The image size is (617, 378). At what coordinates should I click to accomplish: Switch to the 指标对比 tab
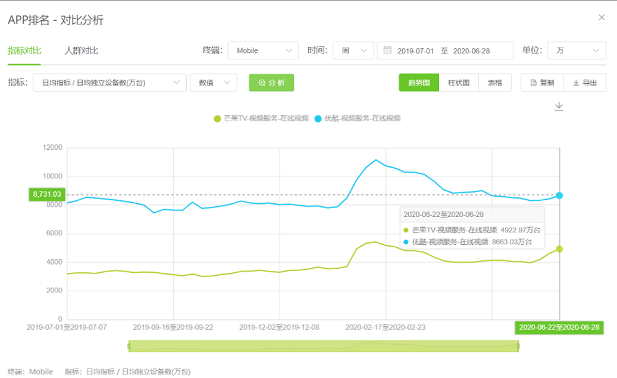[24, 51]
